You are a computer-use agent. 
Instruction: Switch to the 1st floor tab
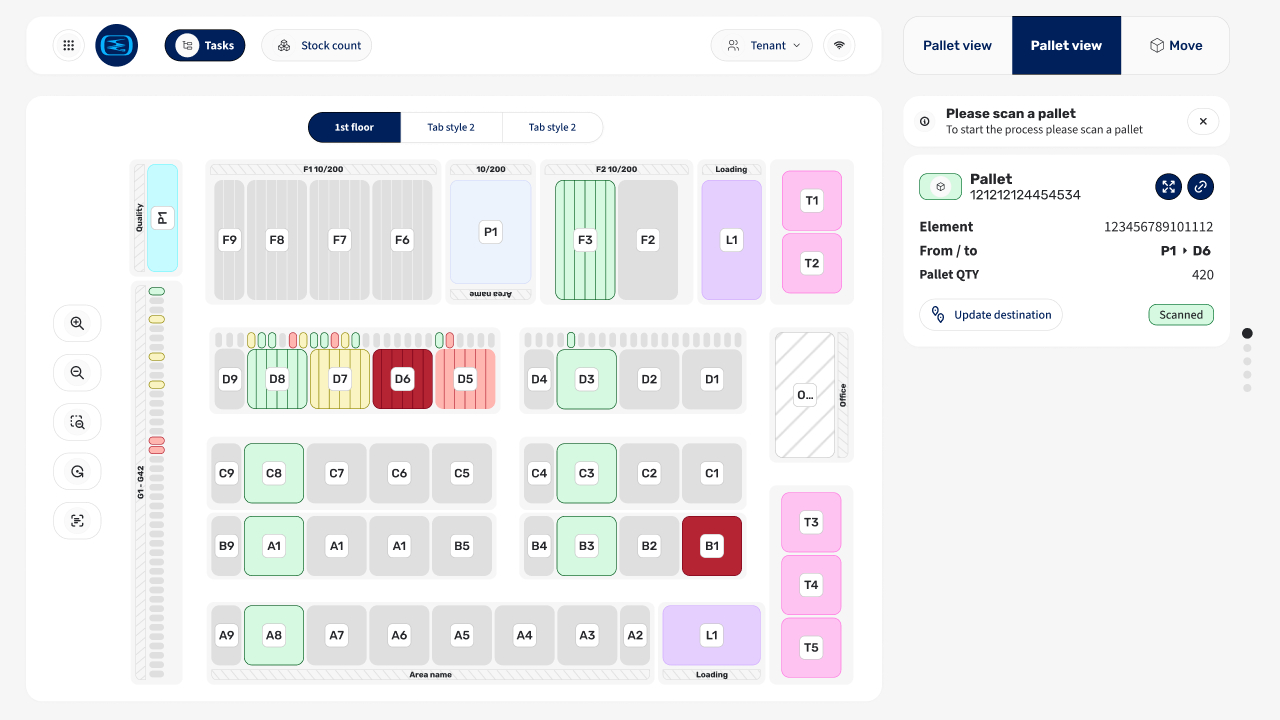[x=354, y=127]
